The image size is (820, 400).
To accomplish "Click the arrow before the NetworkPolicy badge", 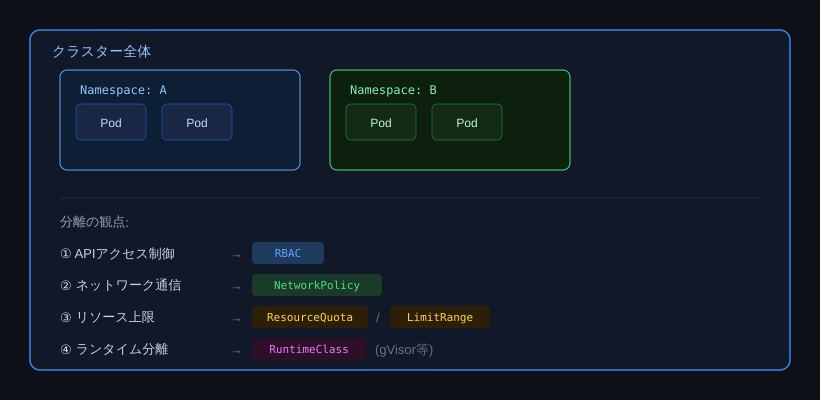I will (236, 287).
